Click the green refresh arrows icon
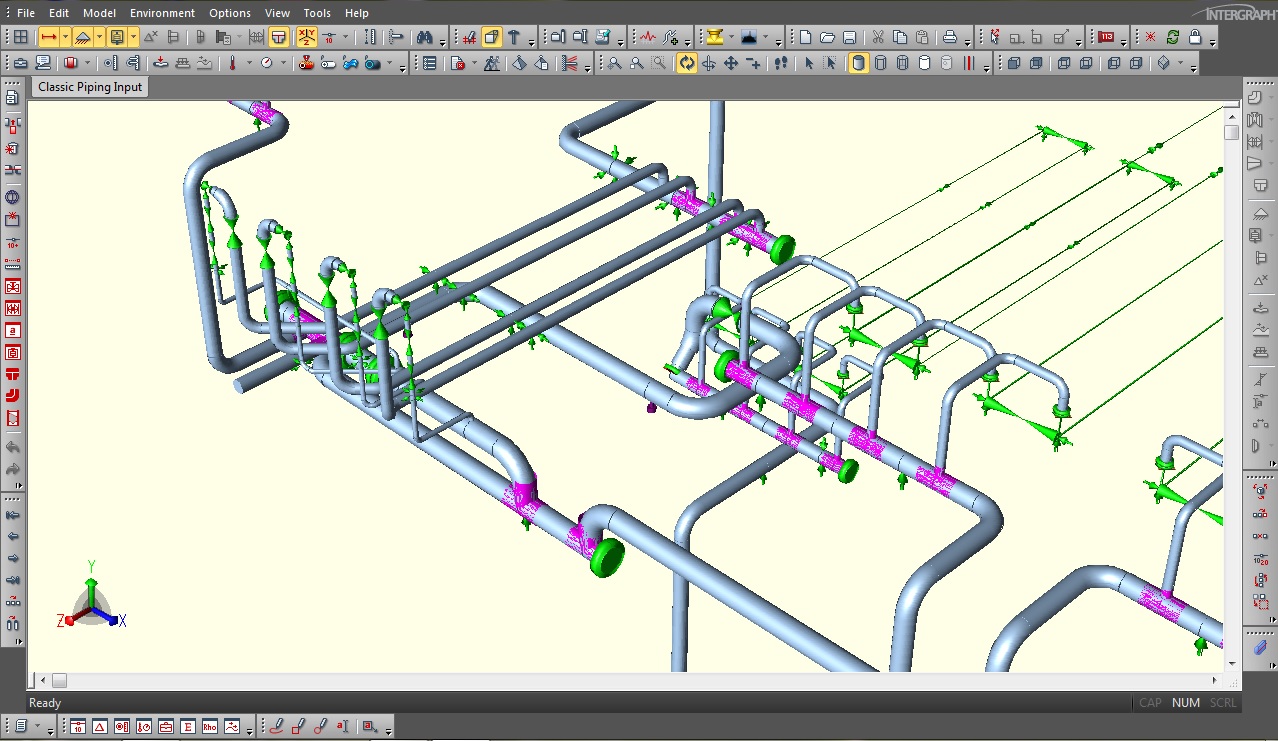This screenshot has width=1278, height=741. (x=1172, y=38)
